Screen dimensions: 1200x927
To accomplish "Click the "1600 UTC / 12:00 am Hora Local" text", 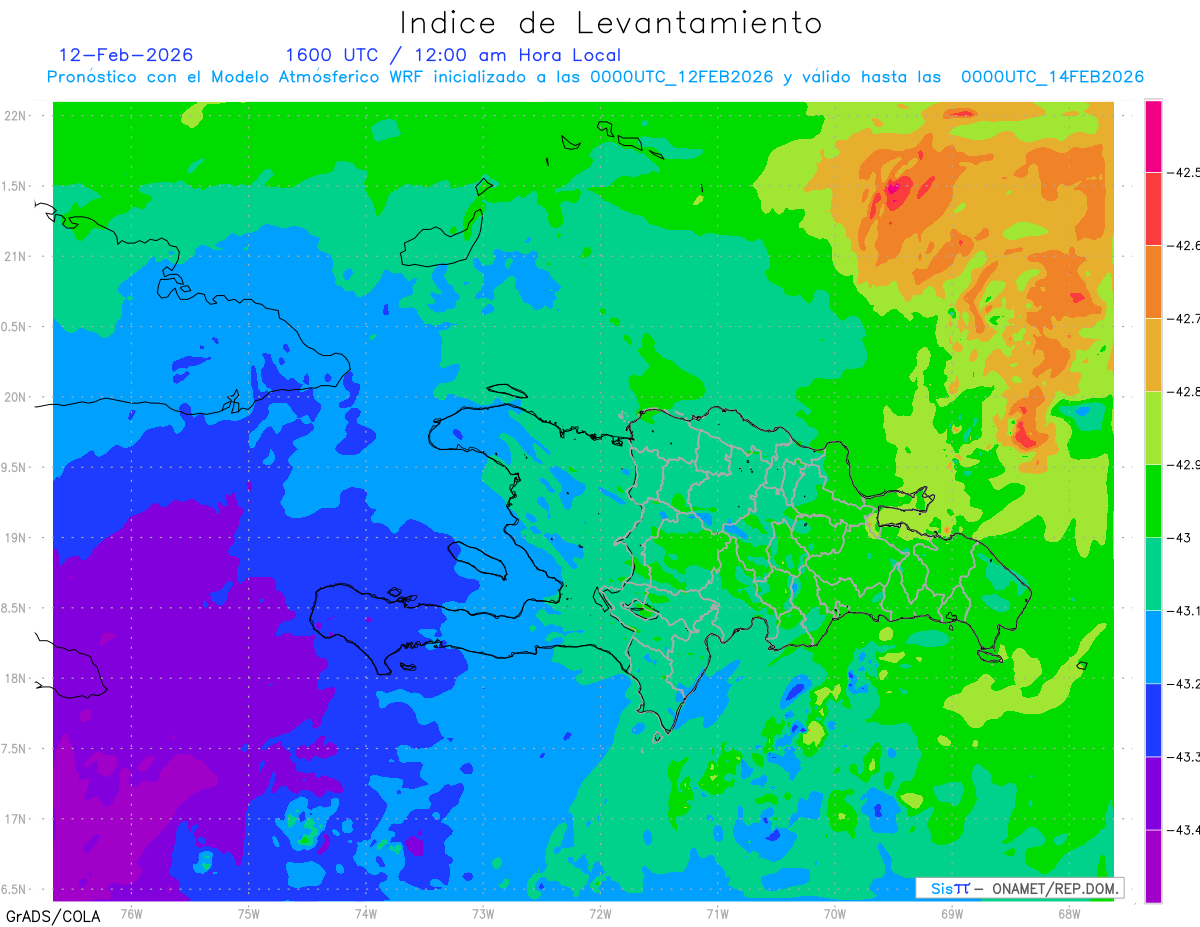I will coord(453,55).
